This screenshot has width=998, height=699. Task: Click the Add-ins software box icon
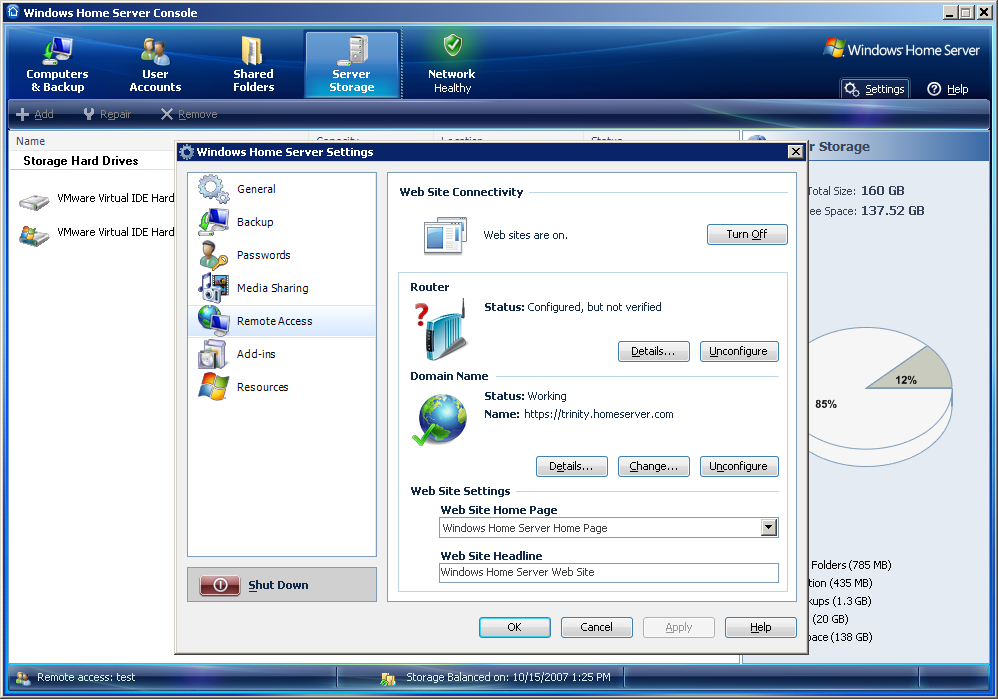[213, 355]
